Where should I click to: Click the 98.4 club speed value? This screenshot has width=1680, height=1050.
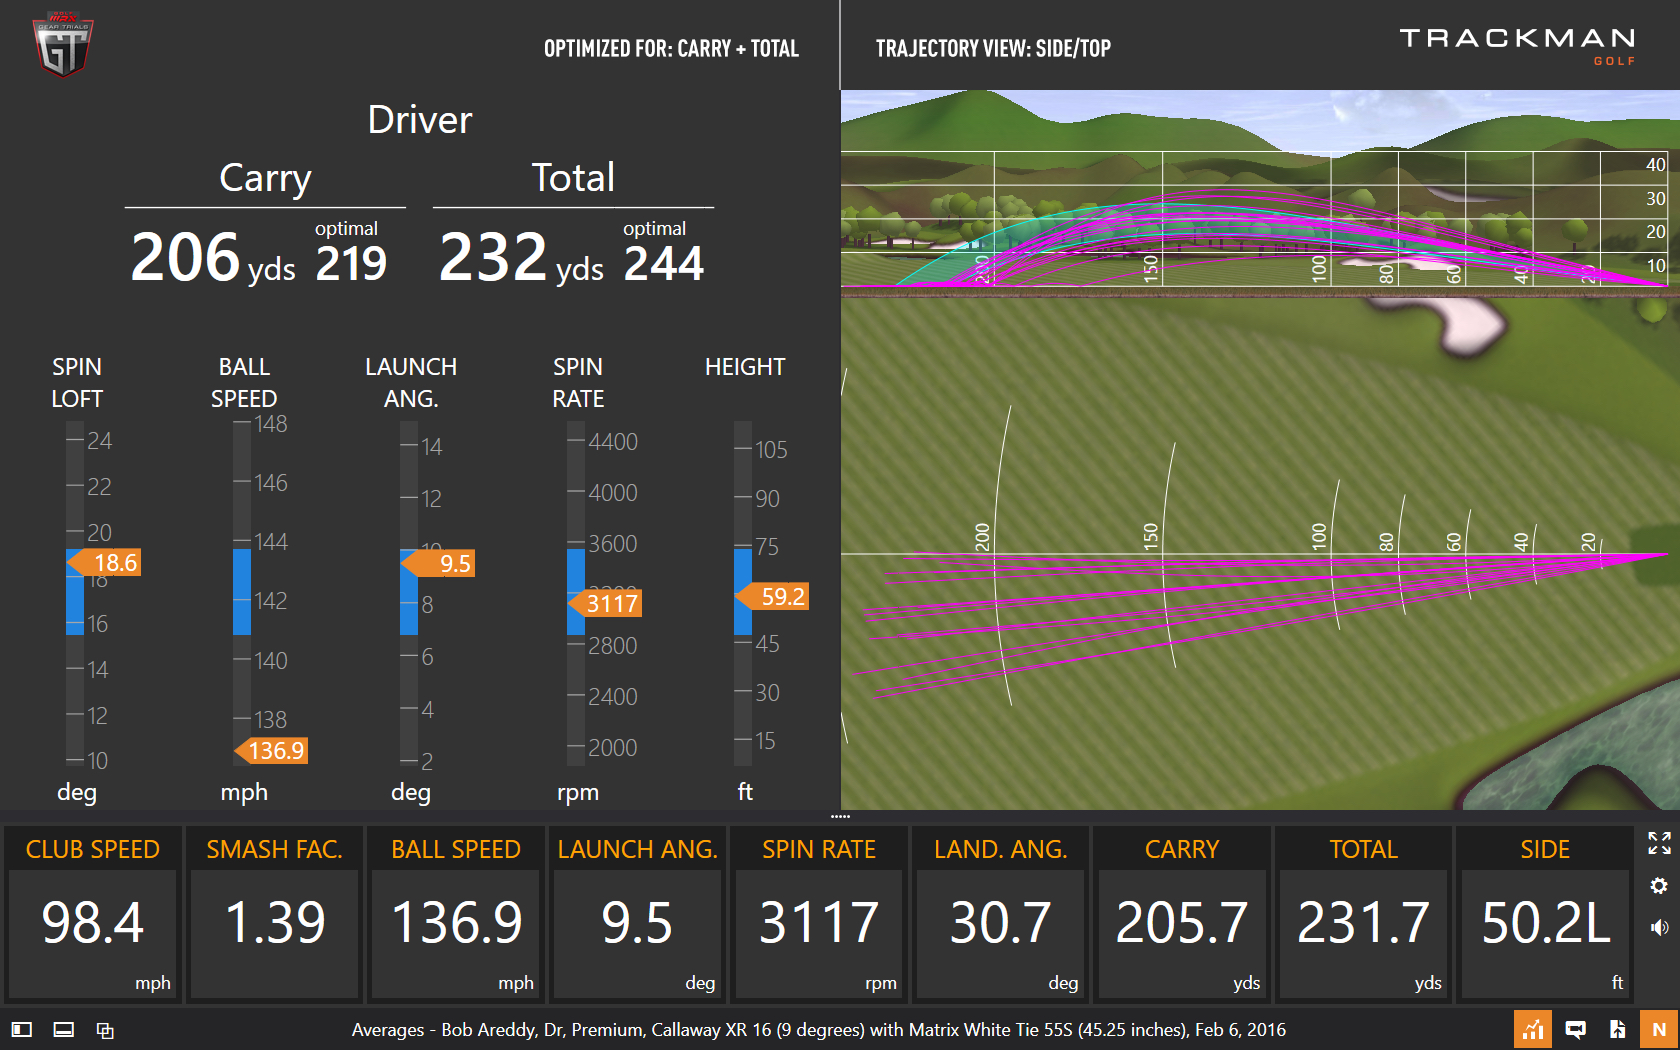(x=93, y=922)
